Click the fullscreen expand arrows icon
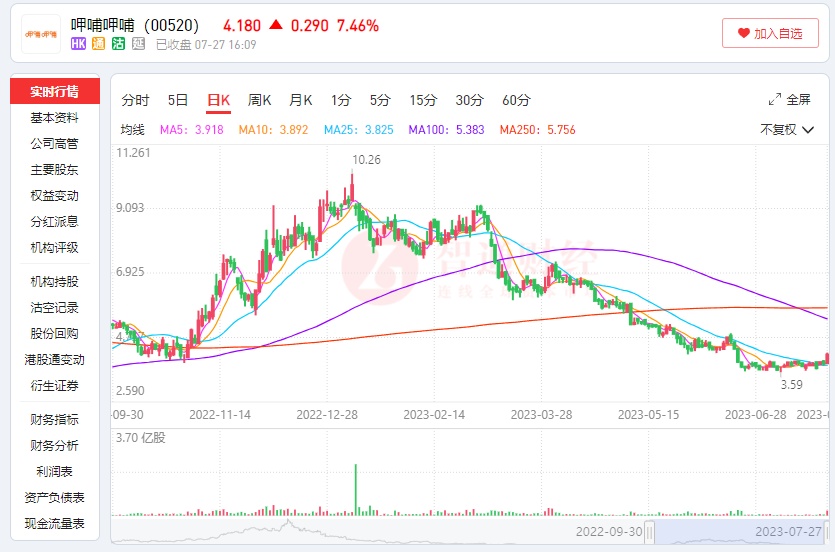Image resolution: width=835 pixels, height=552 pixels. pyautogui.click(x=775, y=100)
